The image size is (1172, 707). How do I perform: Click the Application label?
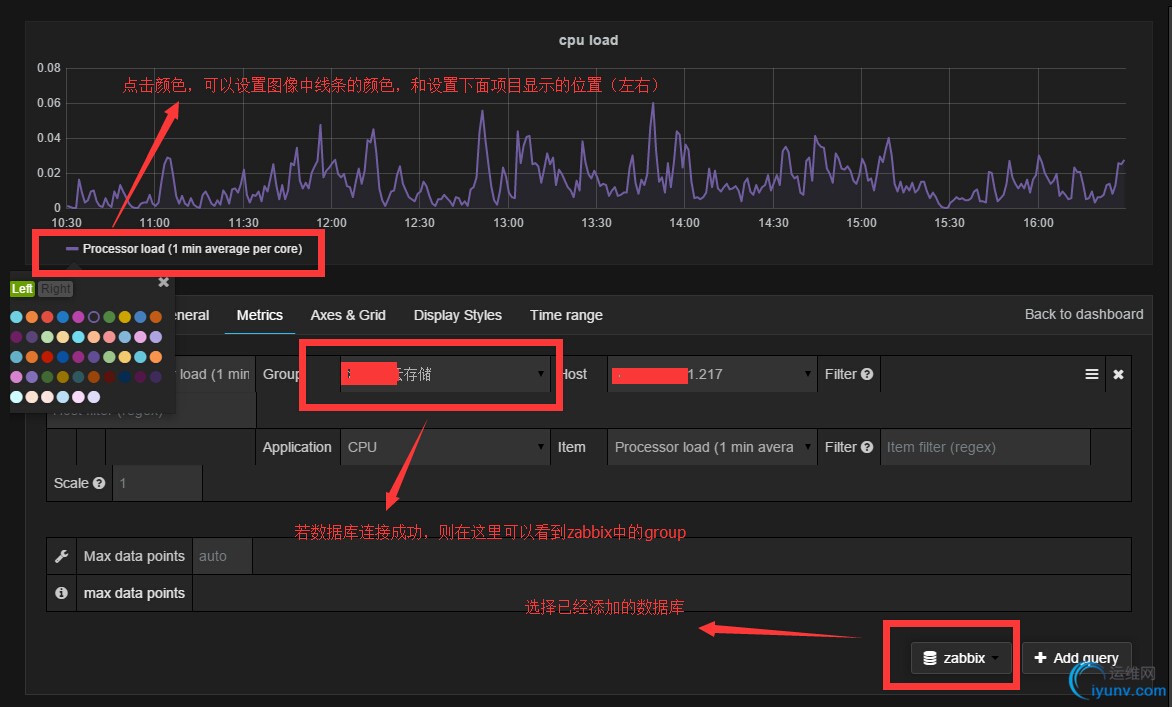tap(297, 447)
